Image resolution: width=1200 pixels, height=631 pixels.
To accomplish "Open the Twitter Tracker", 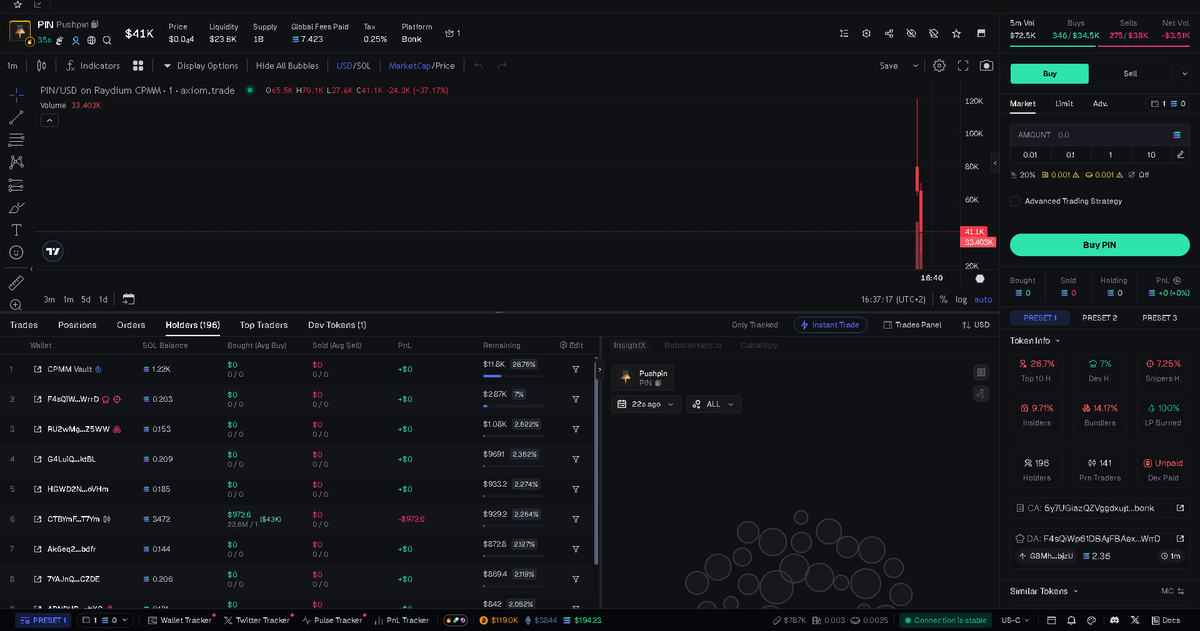I will pos(257,620).
